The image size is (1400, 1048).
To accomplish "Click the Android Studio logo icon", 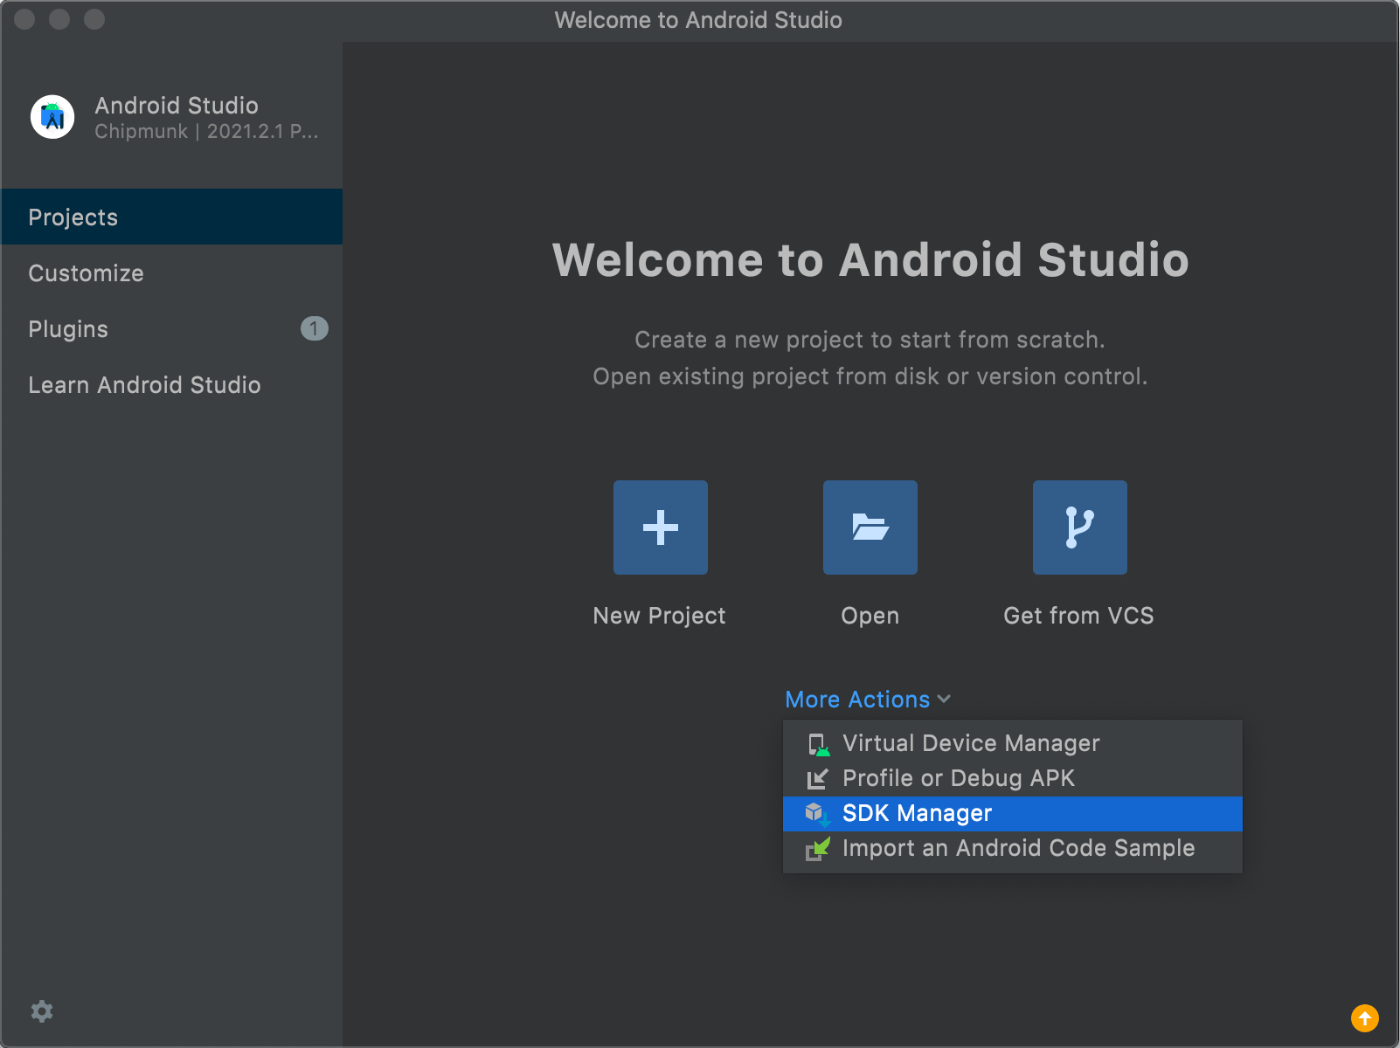I will (53, 117).
